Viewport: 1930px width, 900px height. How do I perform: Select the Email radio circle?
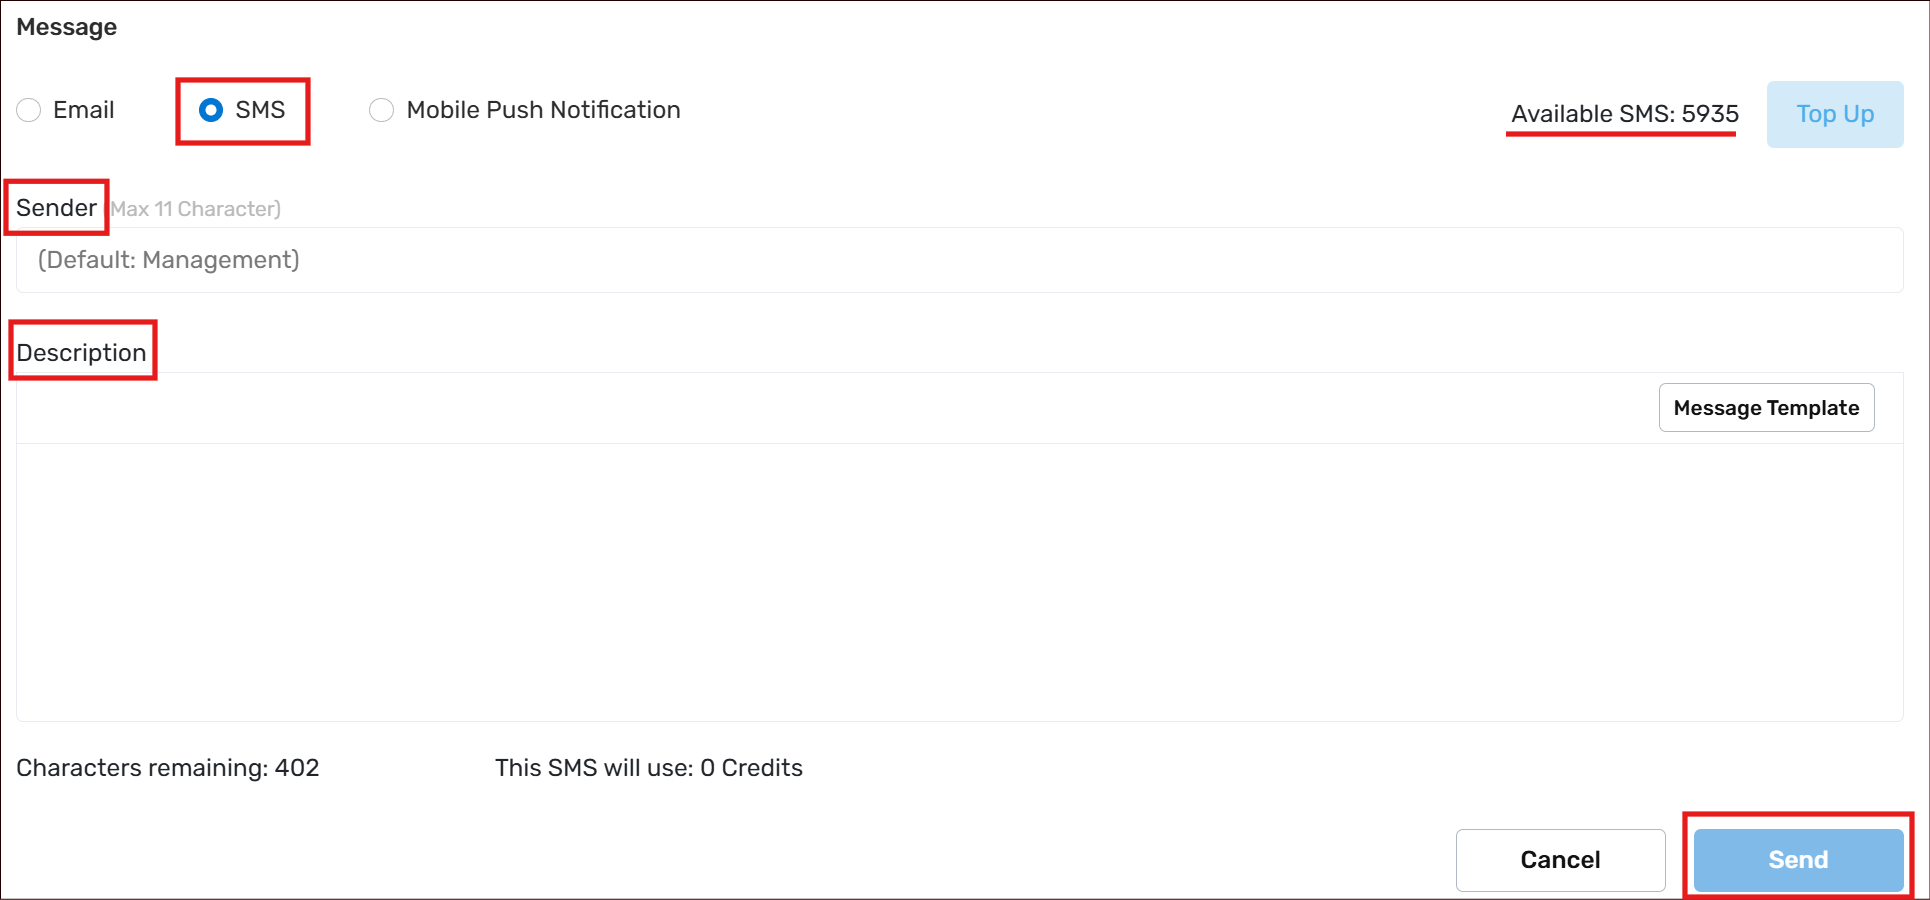click(29, 110)
